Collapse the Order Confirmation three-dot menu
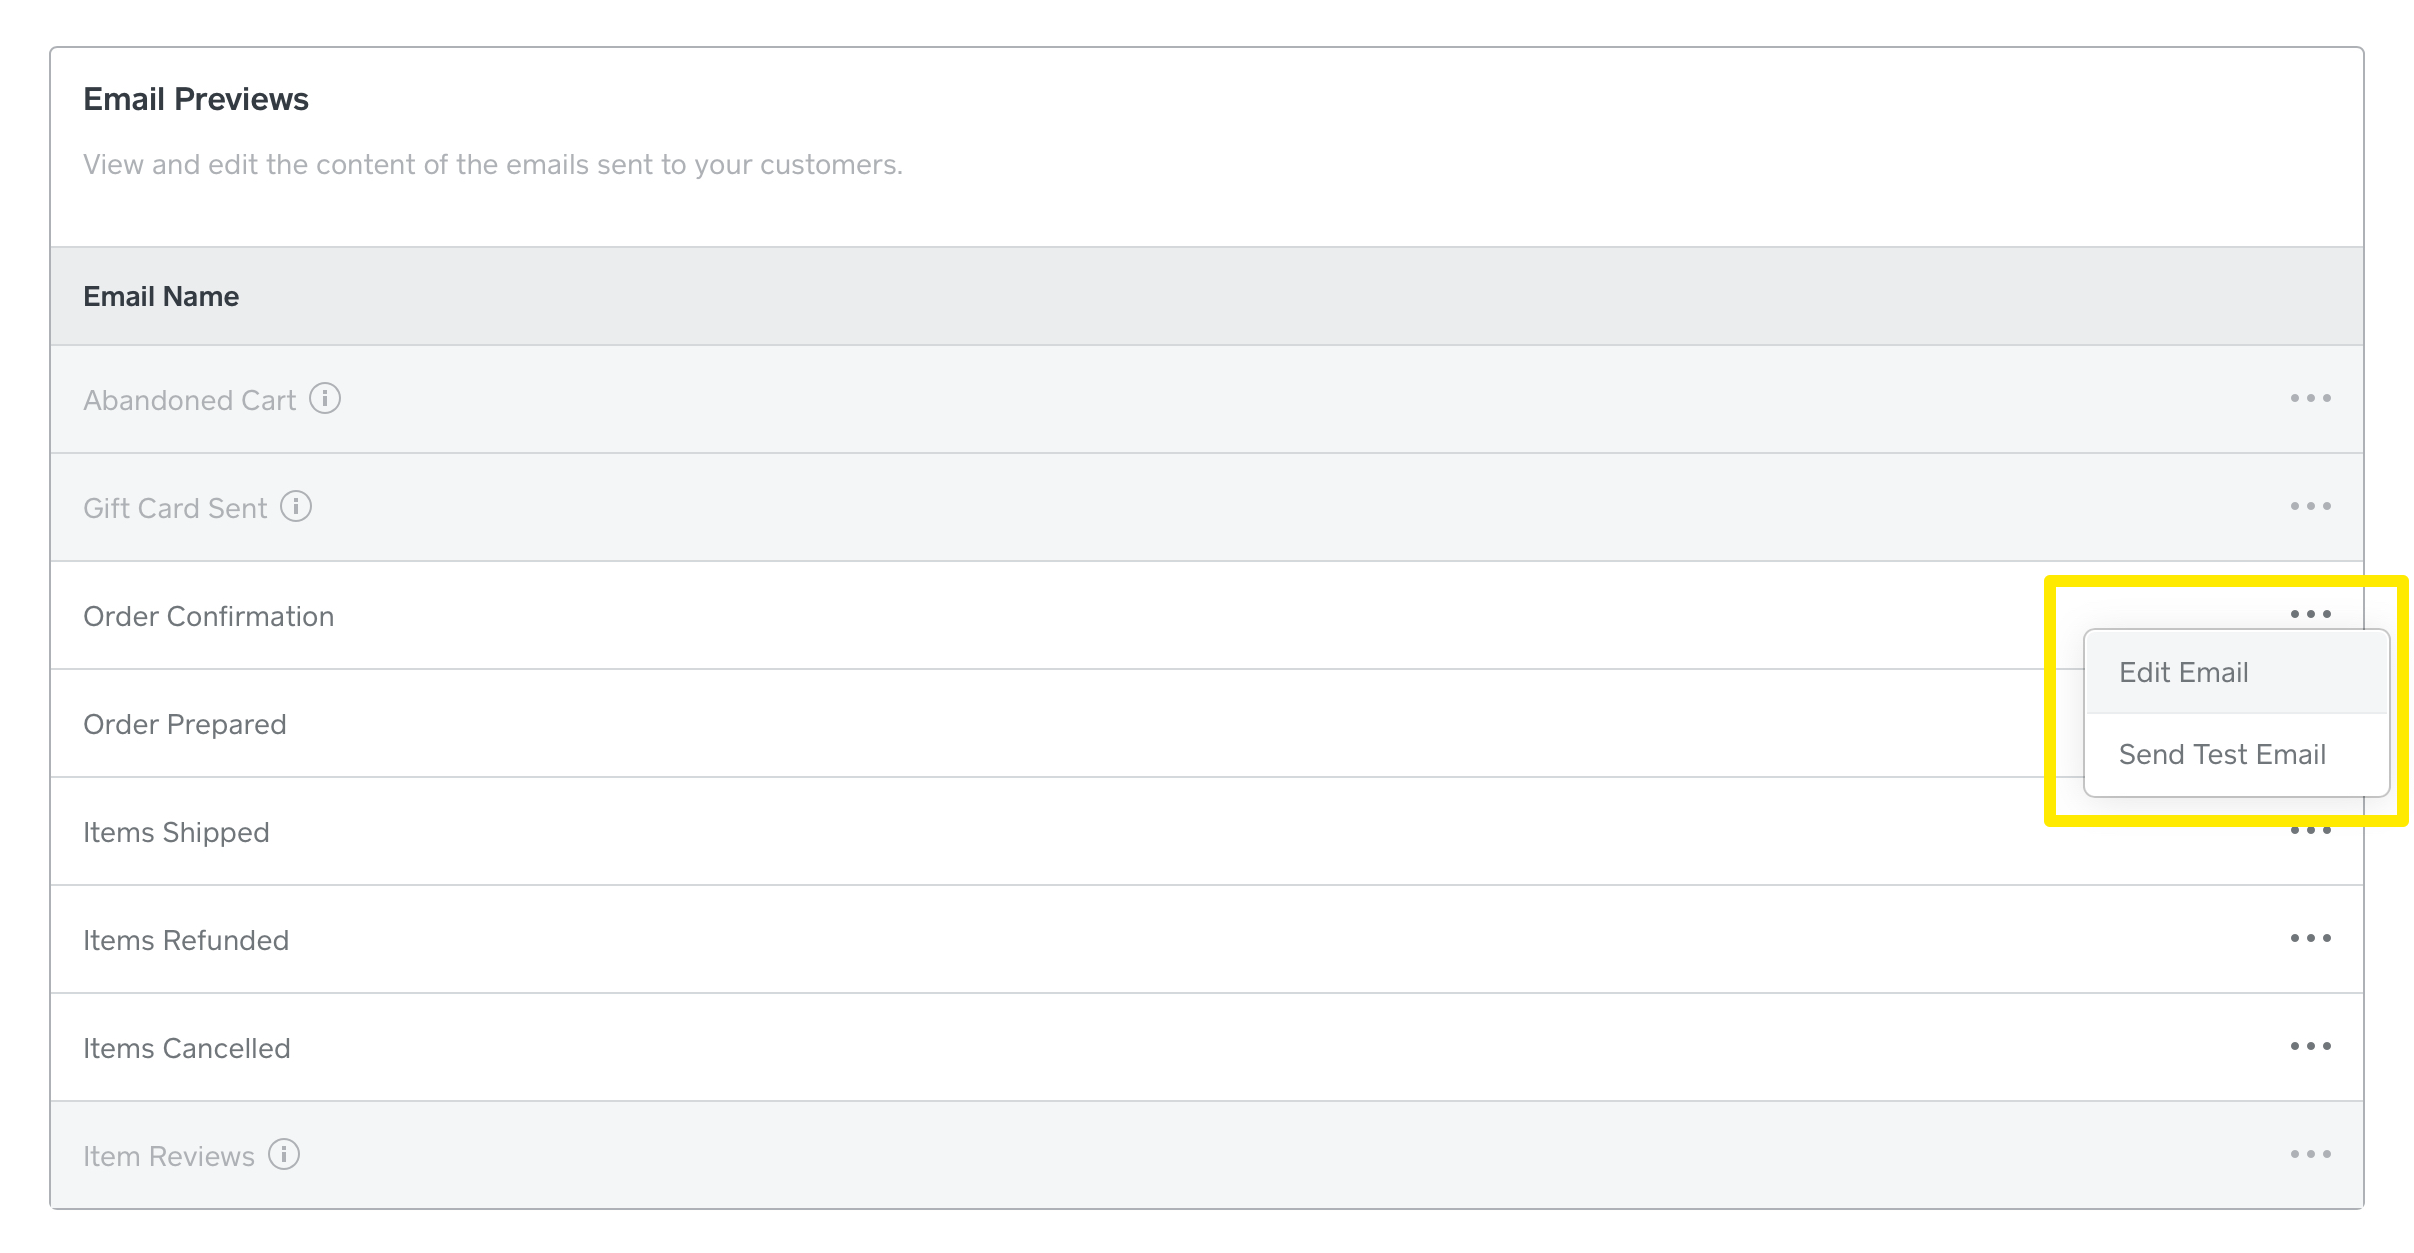The image size is (2414, 1253). [x=2310, y=614]
